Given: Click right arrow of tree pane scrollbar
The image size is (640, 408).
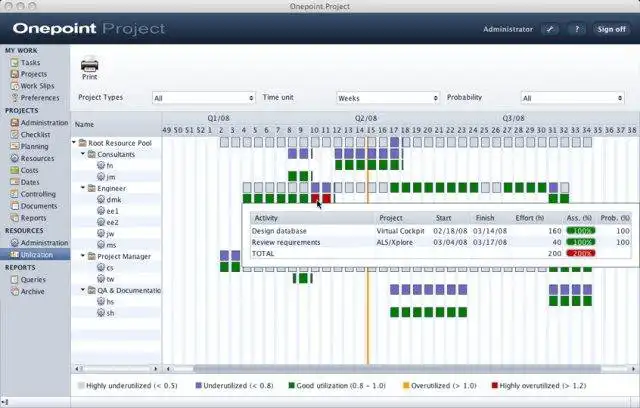Looking at the screenshot, I should coord(155,369).
